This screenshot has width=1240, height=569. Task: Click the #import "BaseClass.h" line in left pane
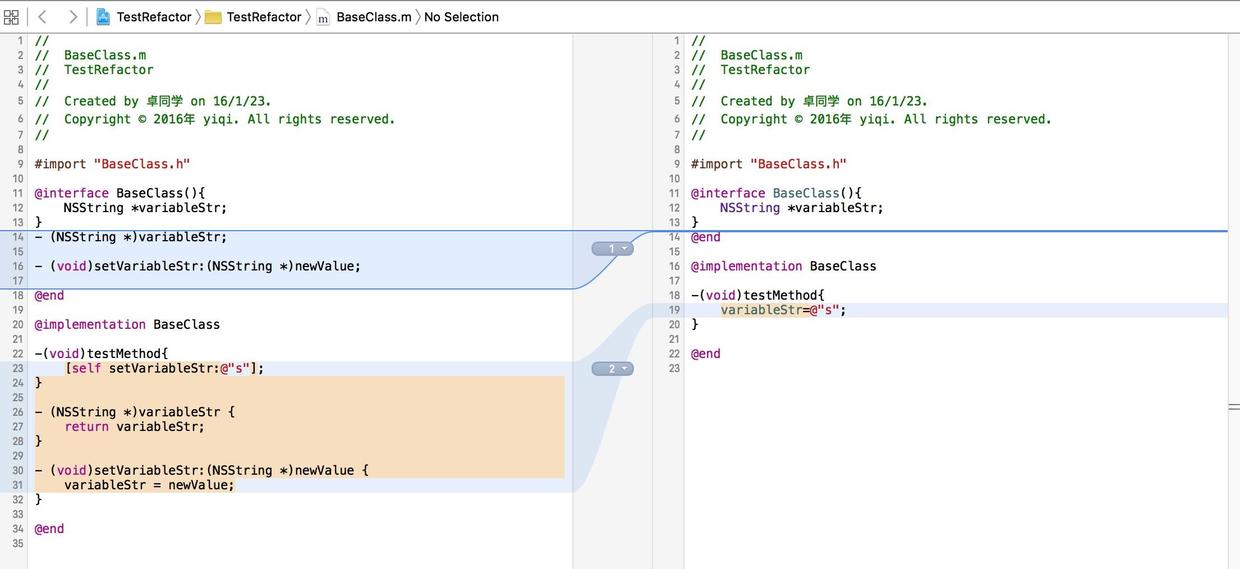112,164
